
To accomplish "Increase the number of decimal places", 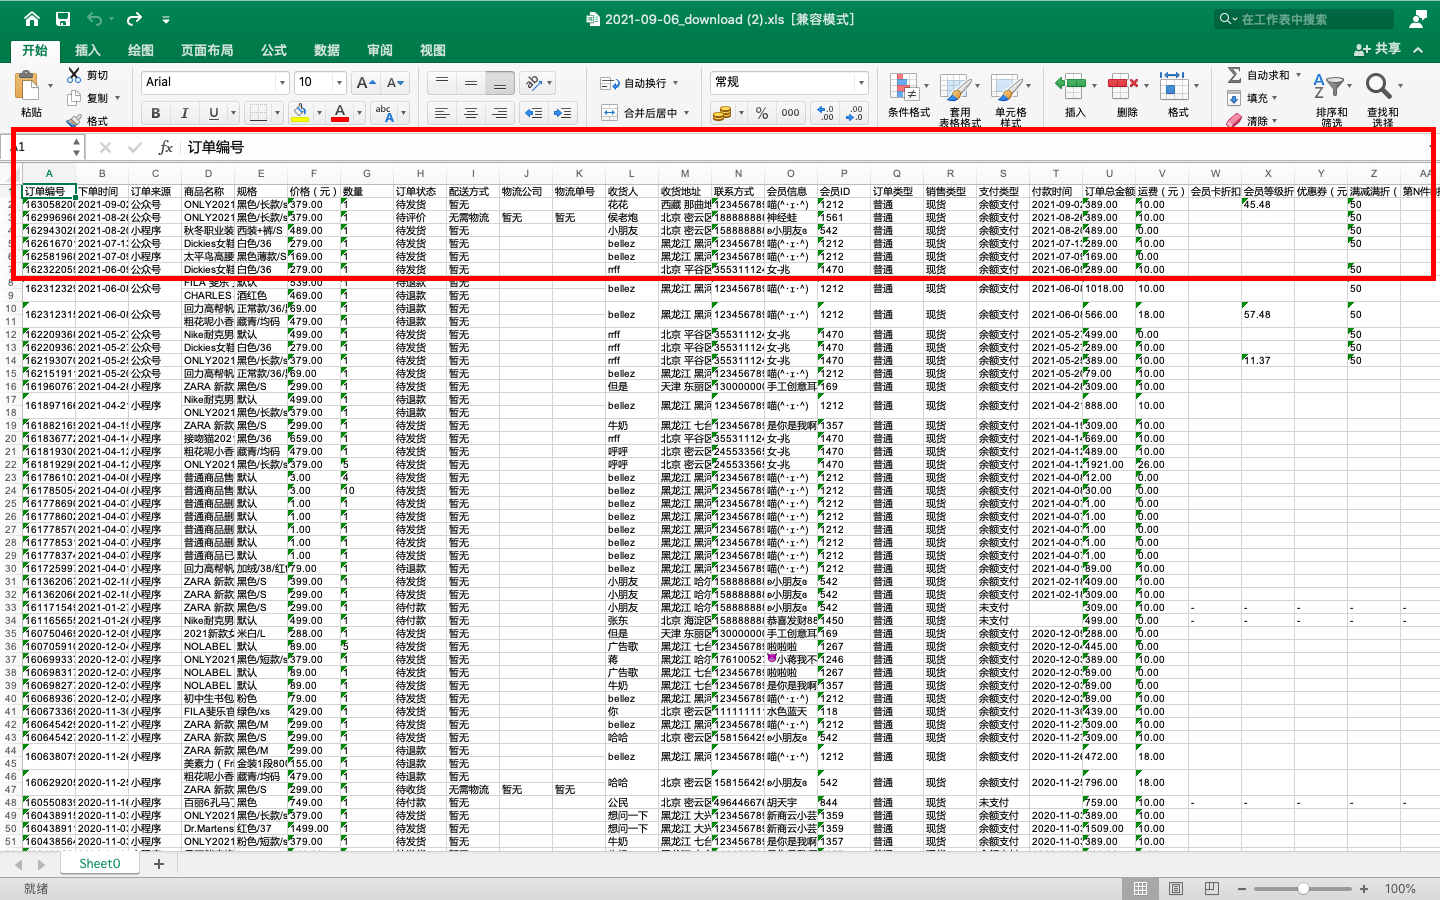I will 825,113.
